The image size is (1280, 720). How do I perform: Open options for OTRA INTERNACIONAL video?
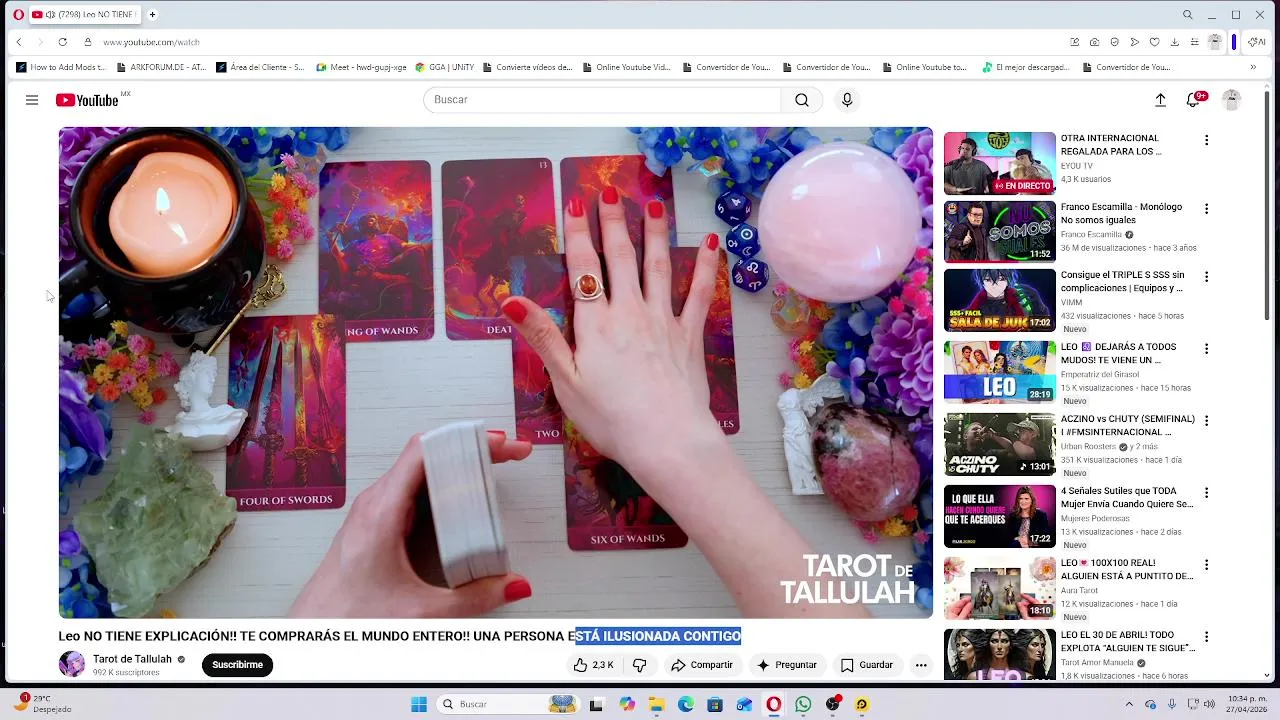point(1206,140)
